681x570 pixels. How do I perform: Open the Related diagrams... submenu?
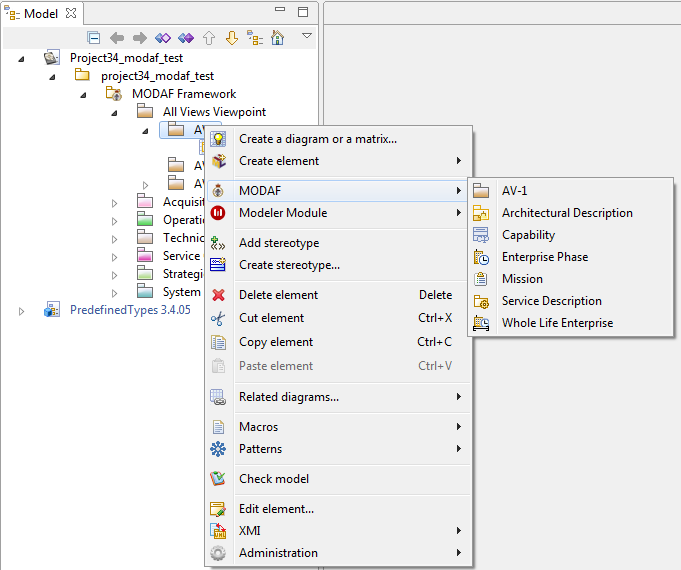(339, 397)
